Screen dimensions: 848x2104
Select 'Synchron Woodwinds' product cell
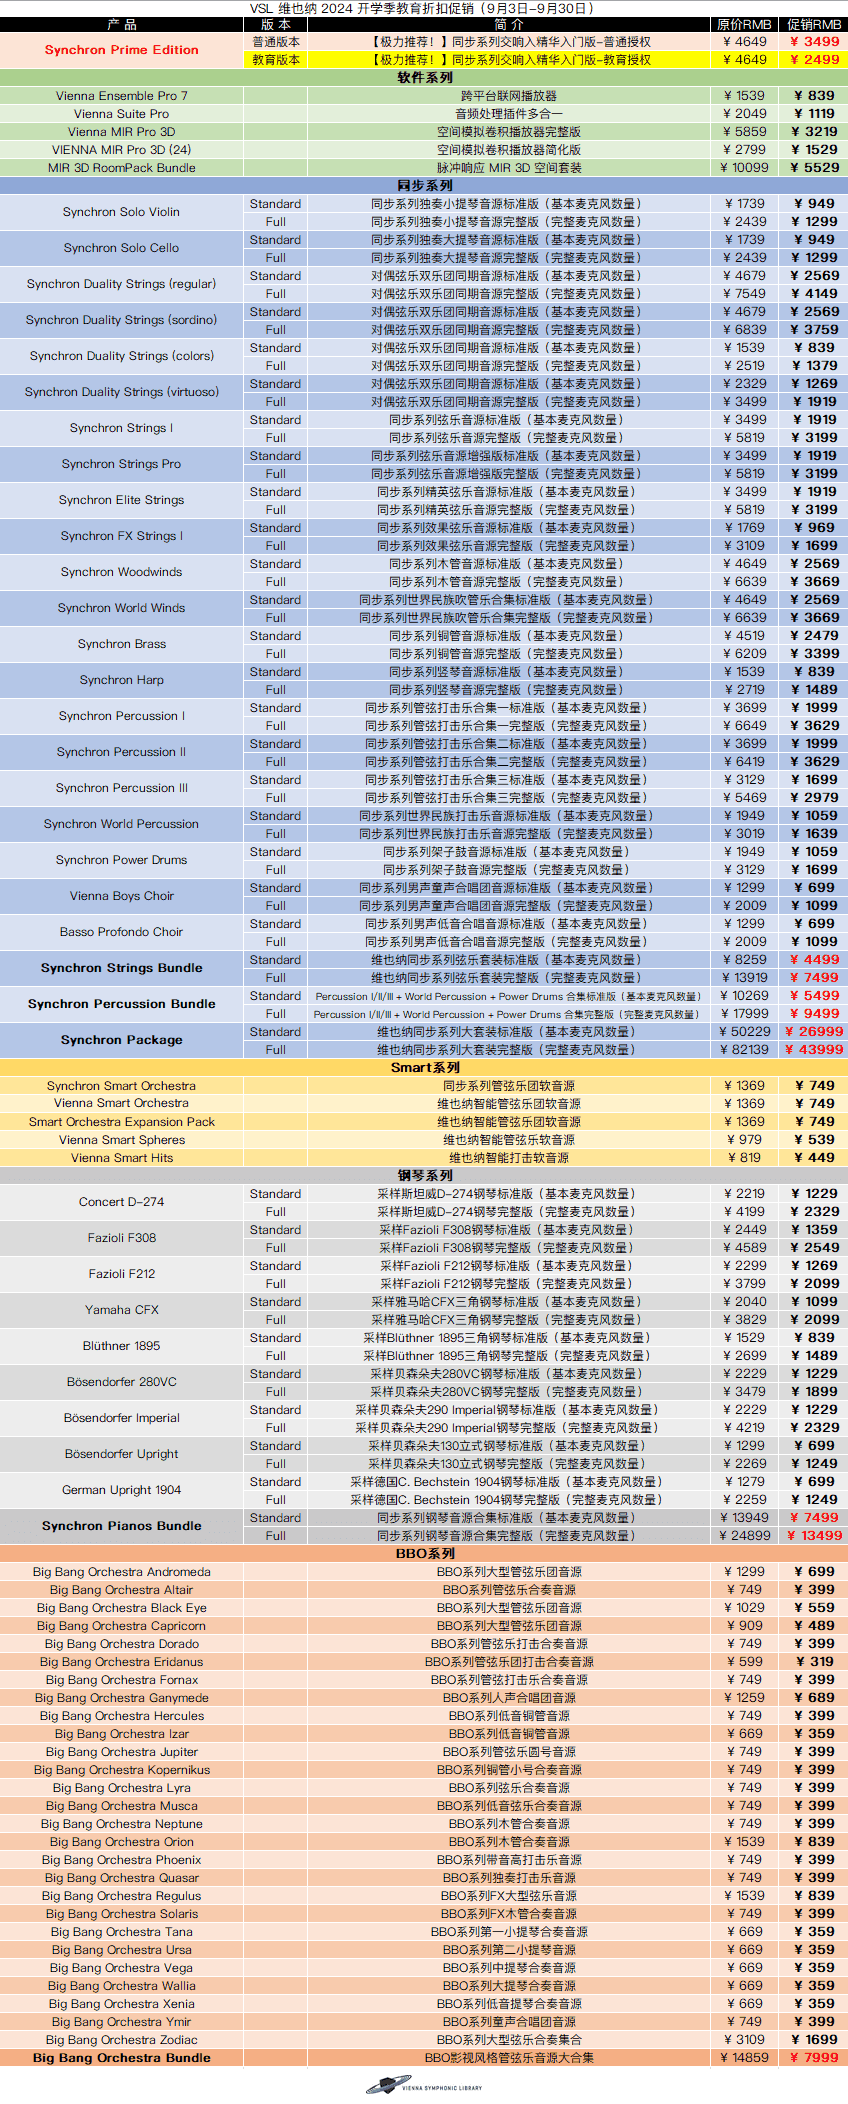(x=122, y=572)
